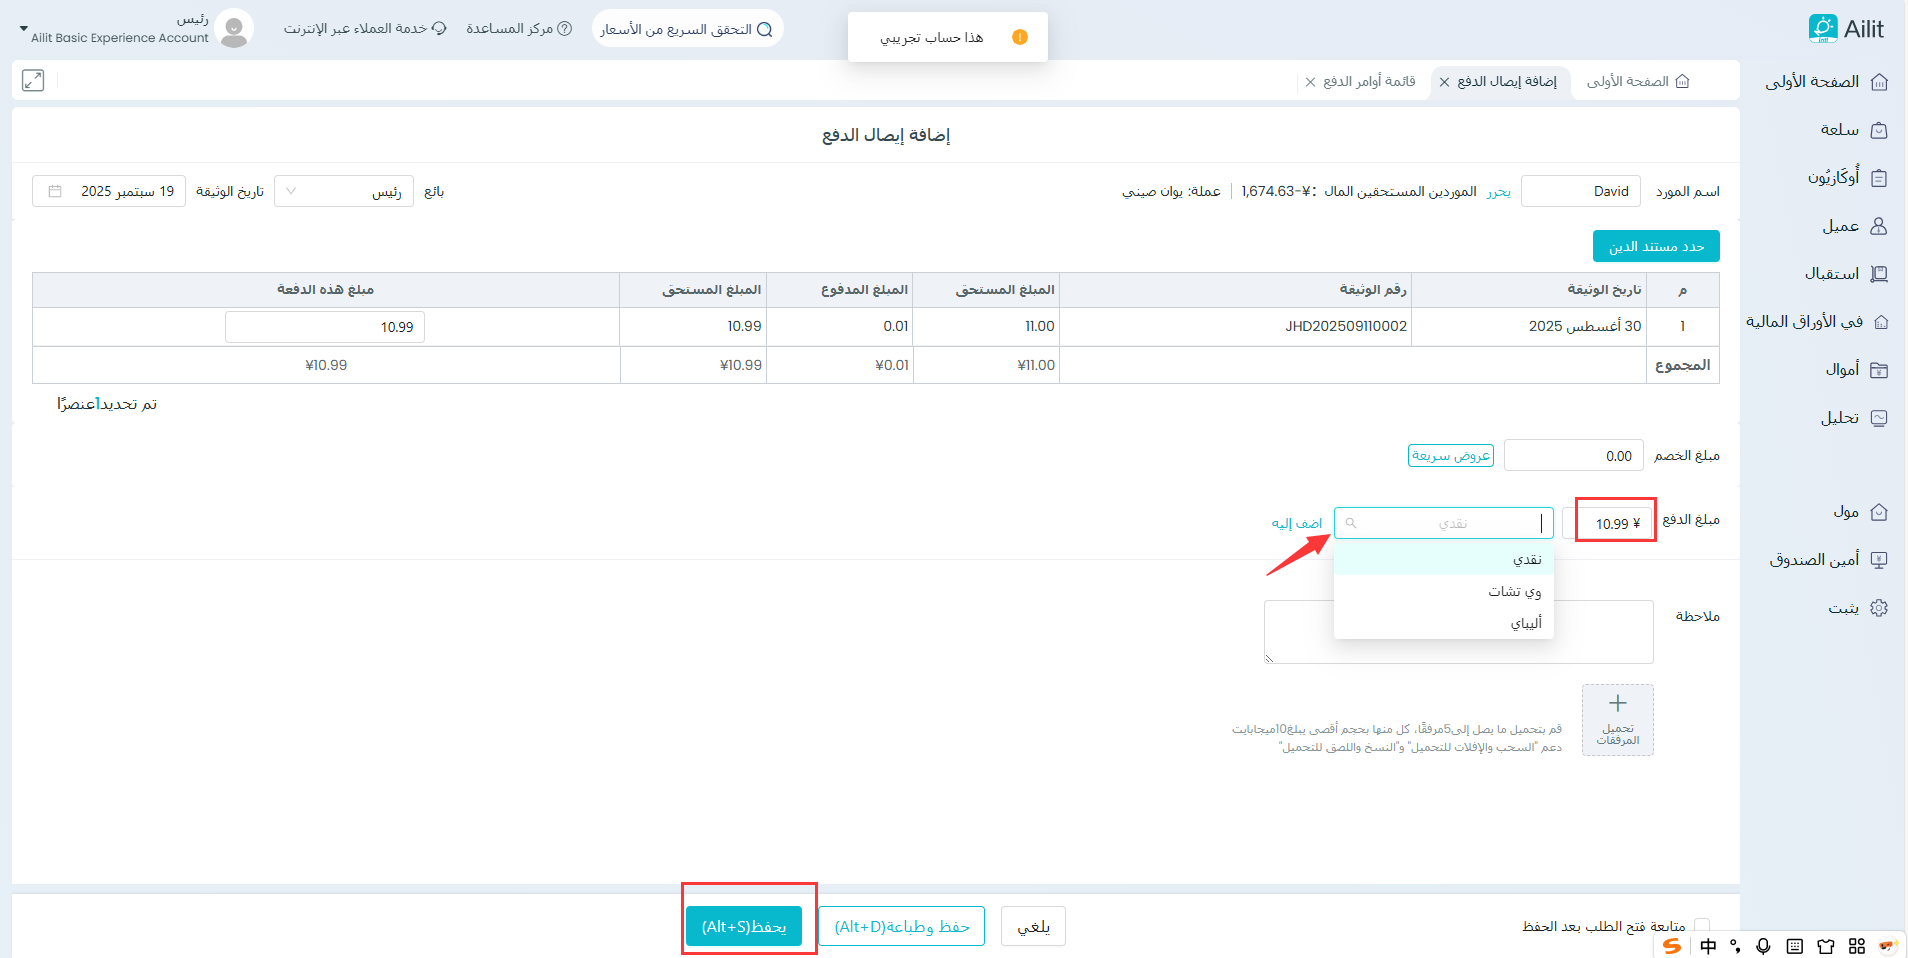Screen dimensions: 1908x958
Task: Open the calendar icon in document date field
Action: pos(55,191)
